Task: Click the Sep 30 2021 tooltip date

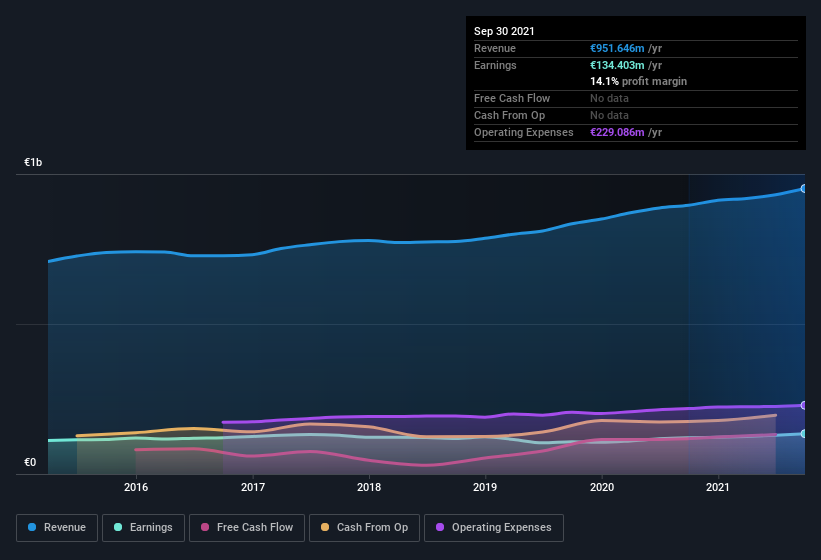Action: [504, 31]
